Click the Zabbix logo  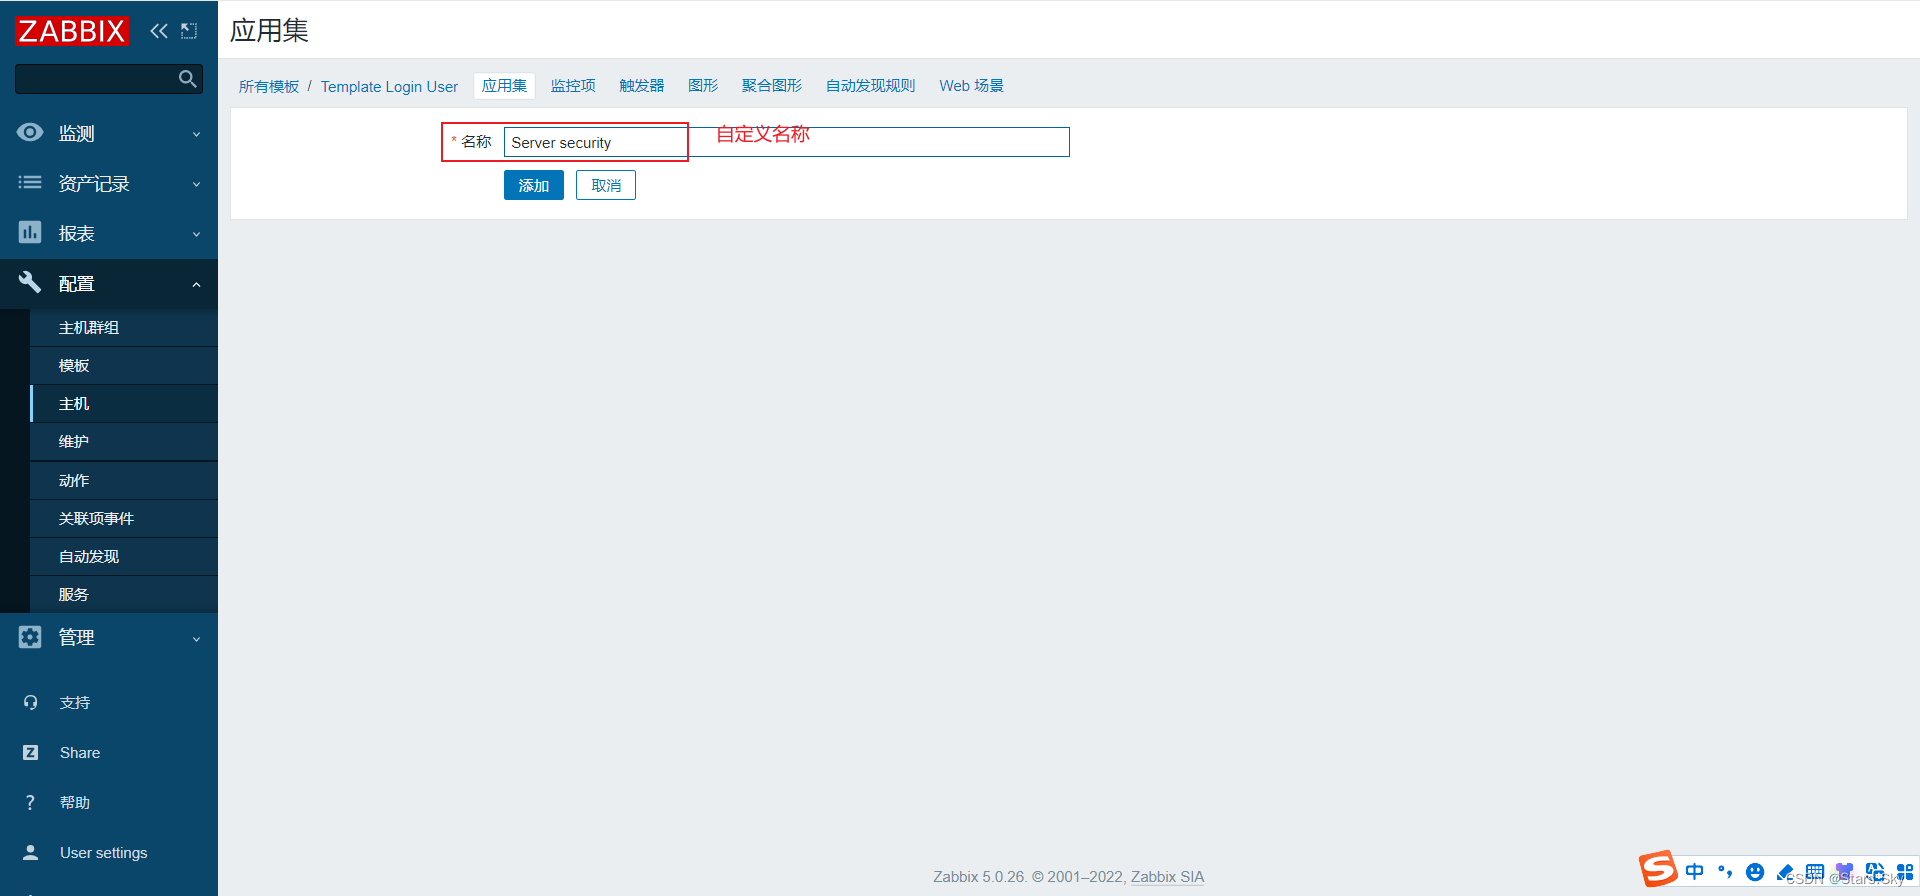tap(72, 31)
